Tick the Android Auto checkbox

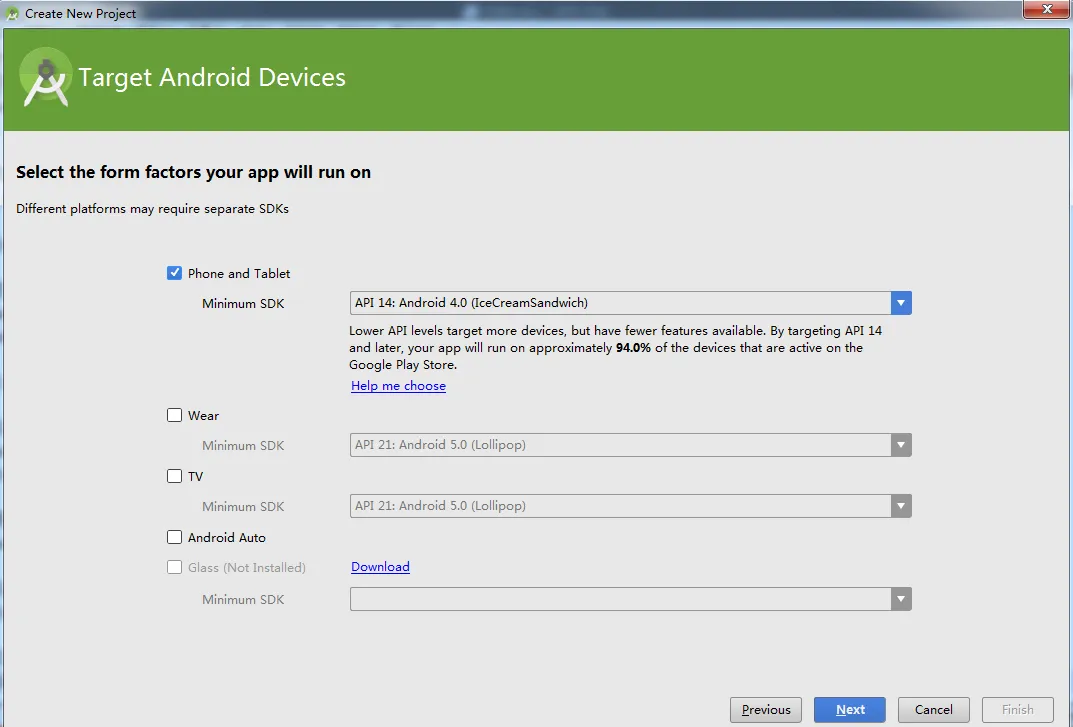click(174, 537)
